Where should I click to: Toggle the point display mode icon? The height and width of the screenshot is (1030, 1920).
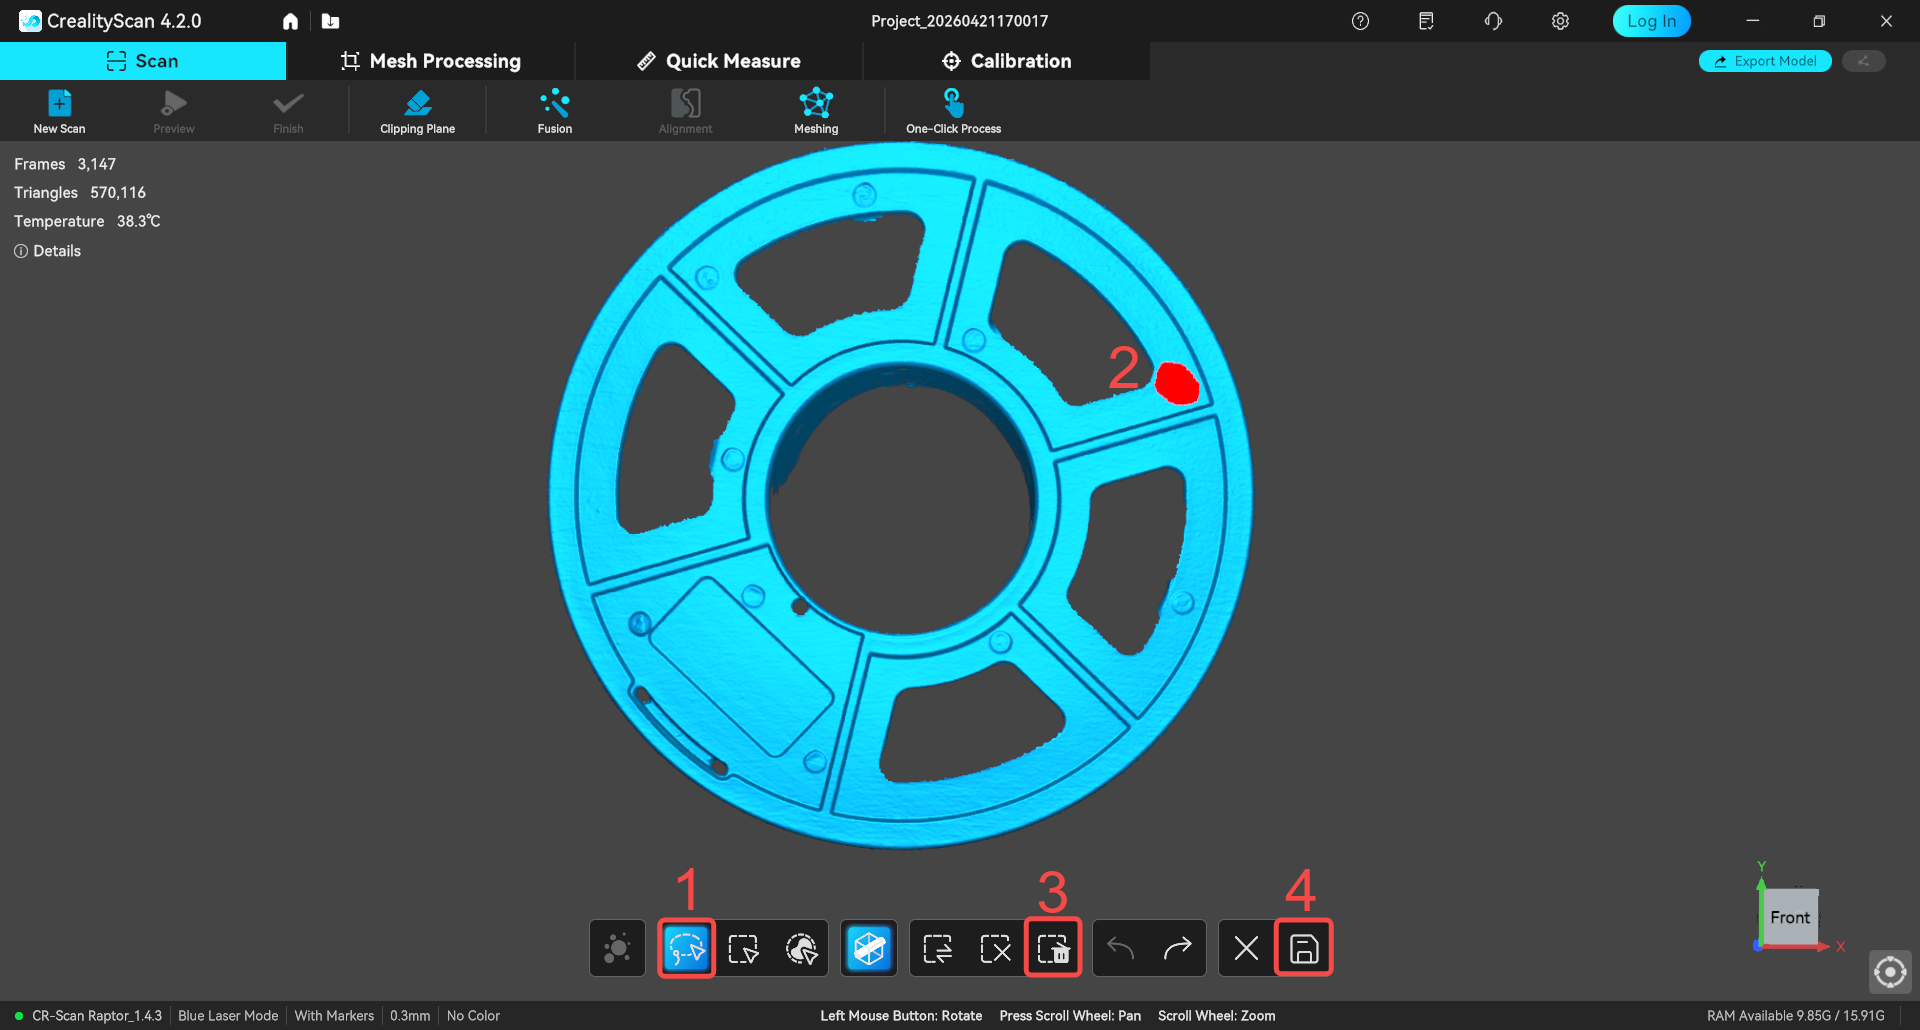(x=617, y=948)
